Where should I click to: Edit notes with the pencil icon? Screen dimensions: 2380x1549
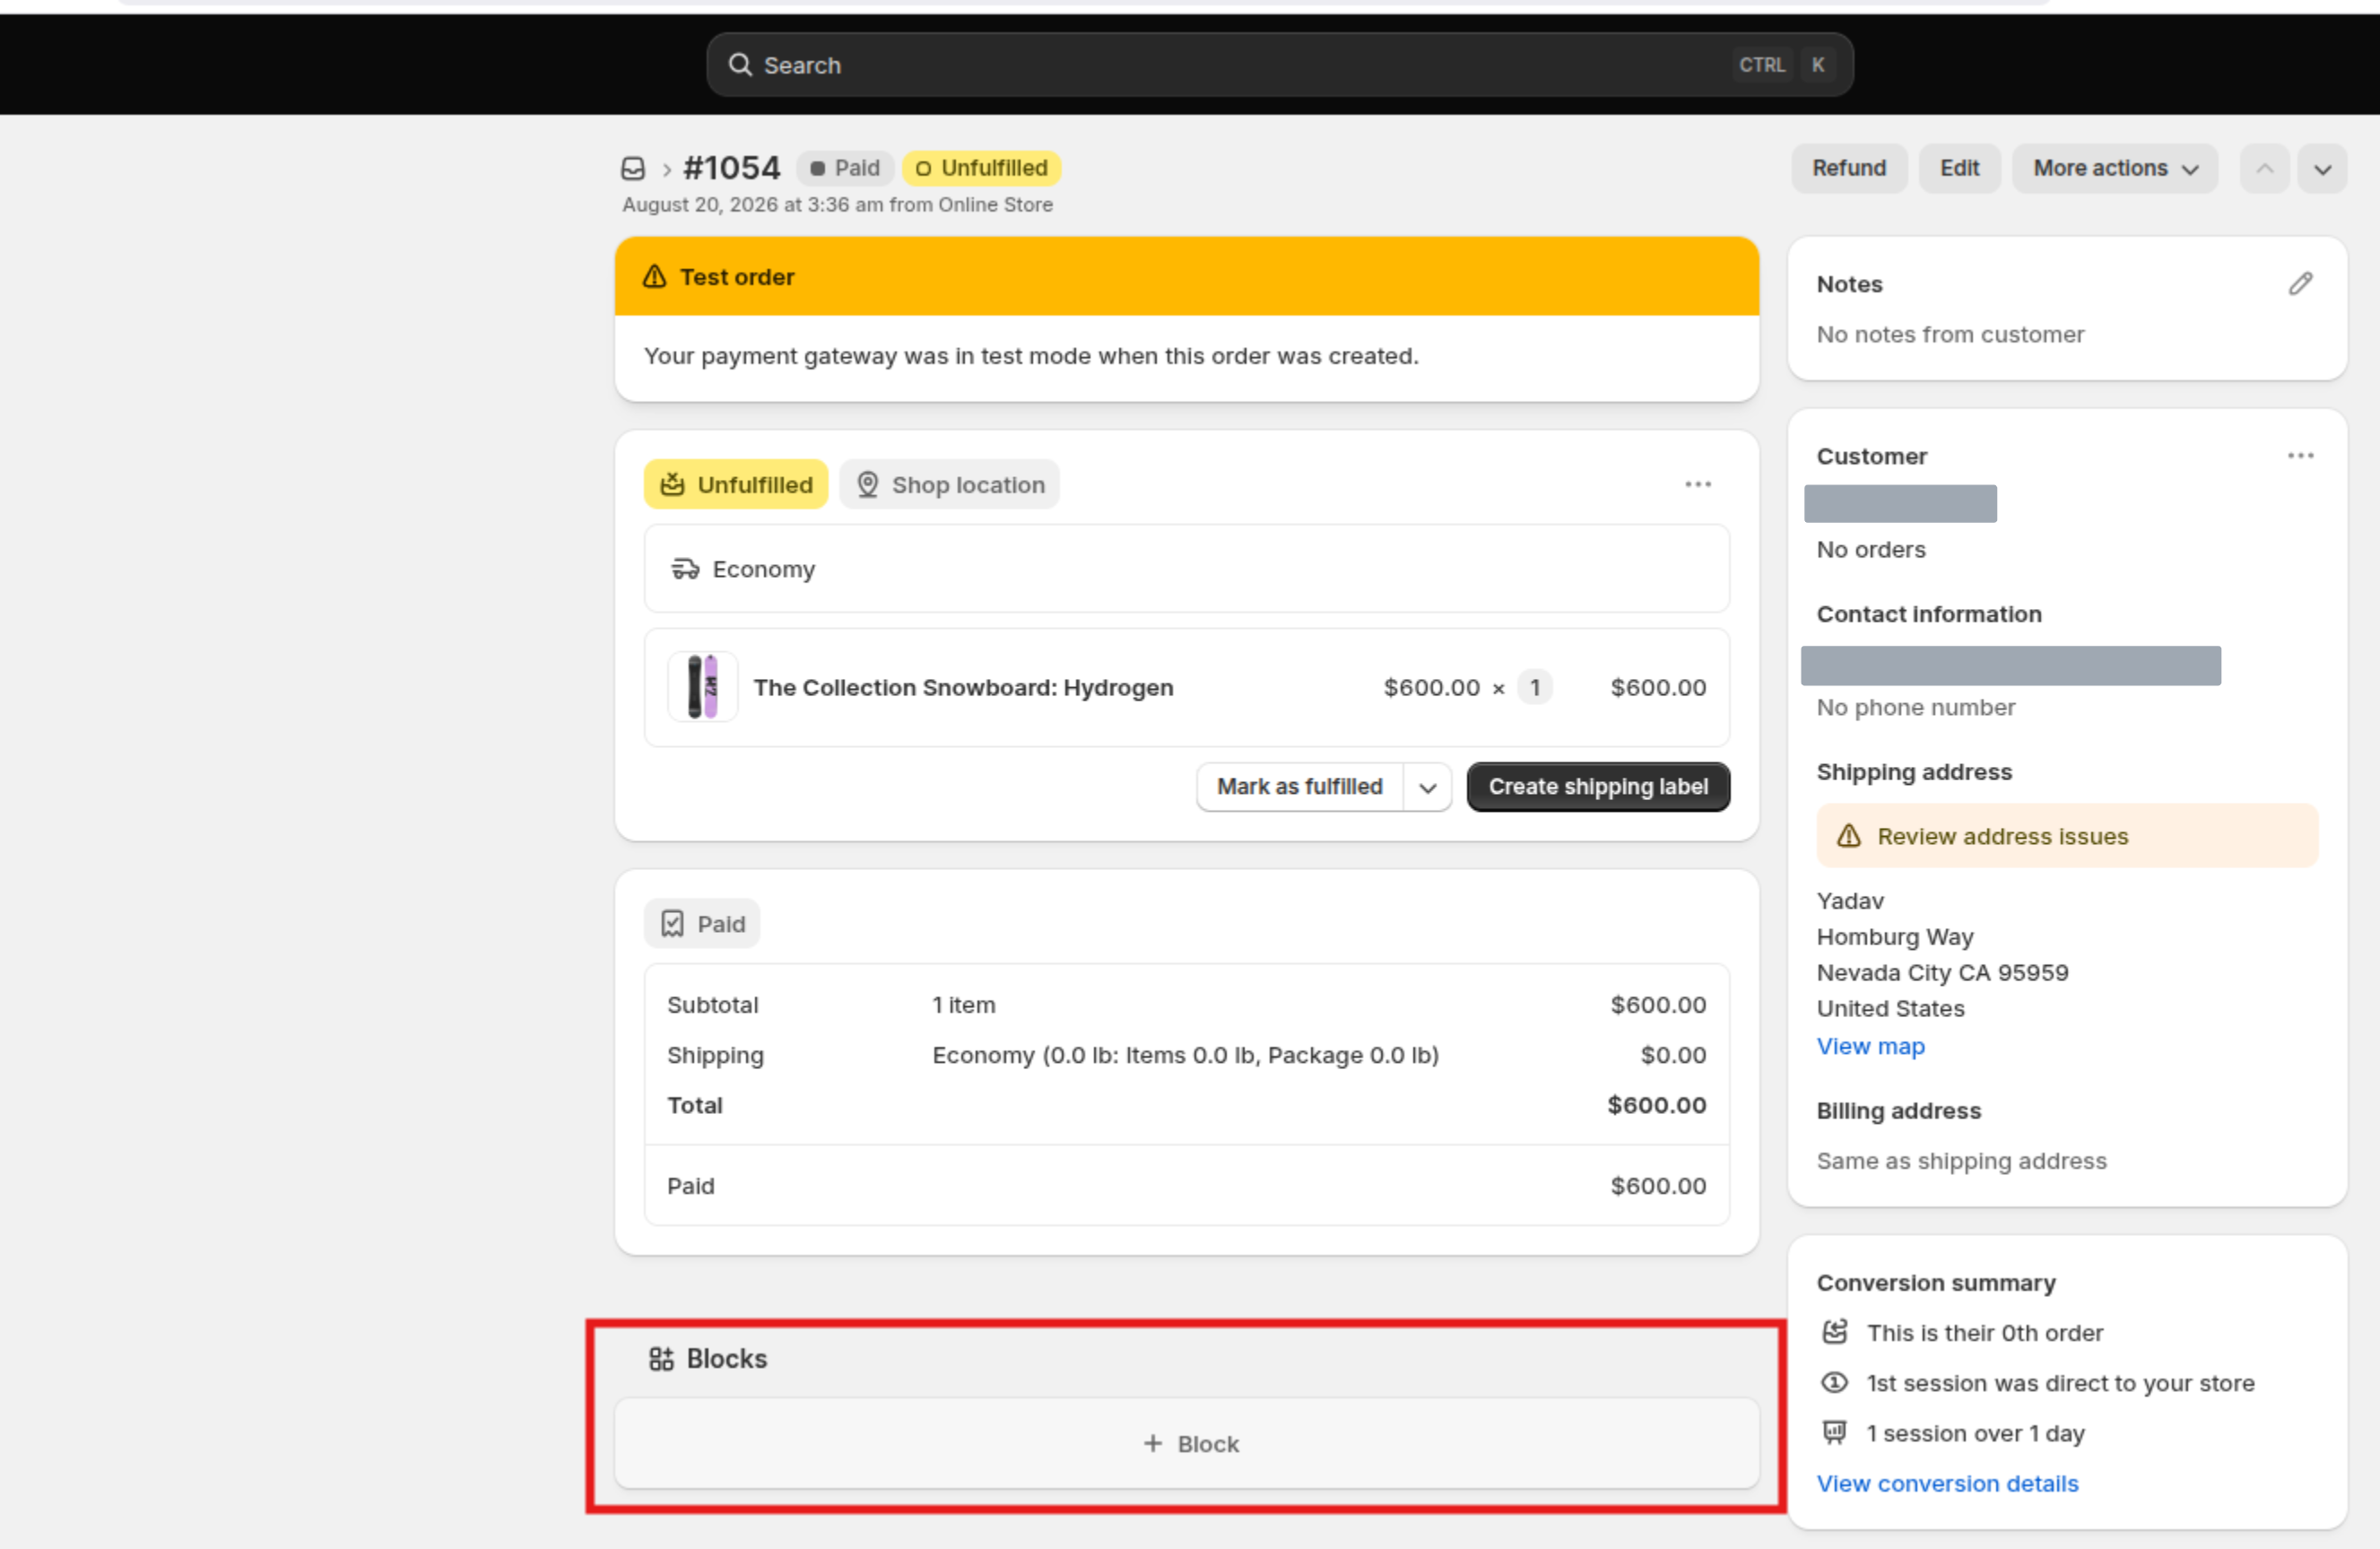click(x=2300, y=284)
